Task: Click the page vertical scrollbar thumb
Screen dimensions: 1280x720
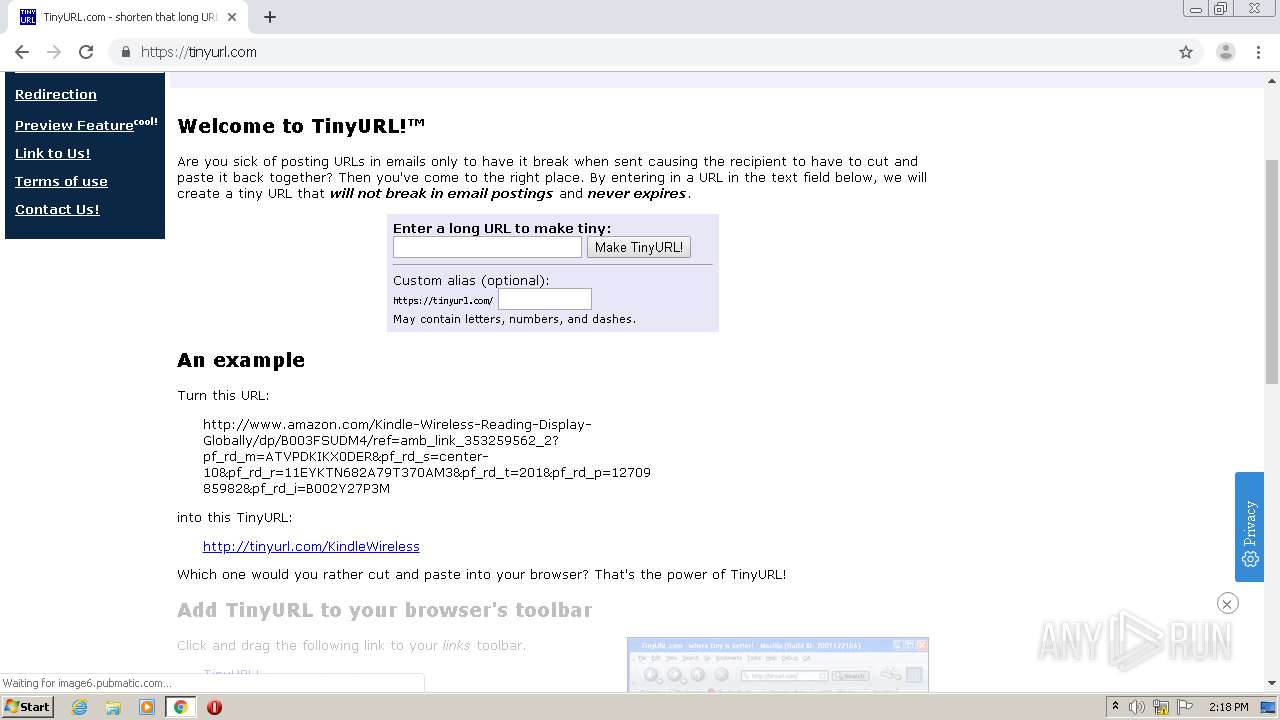Action: (1272, 272)
